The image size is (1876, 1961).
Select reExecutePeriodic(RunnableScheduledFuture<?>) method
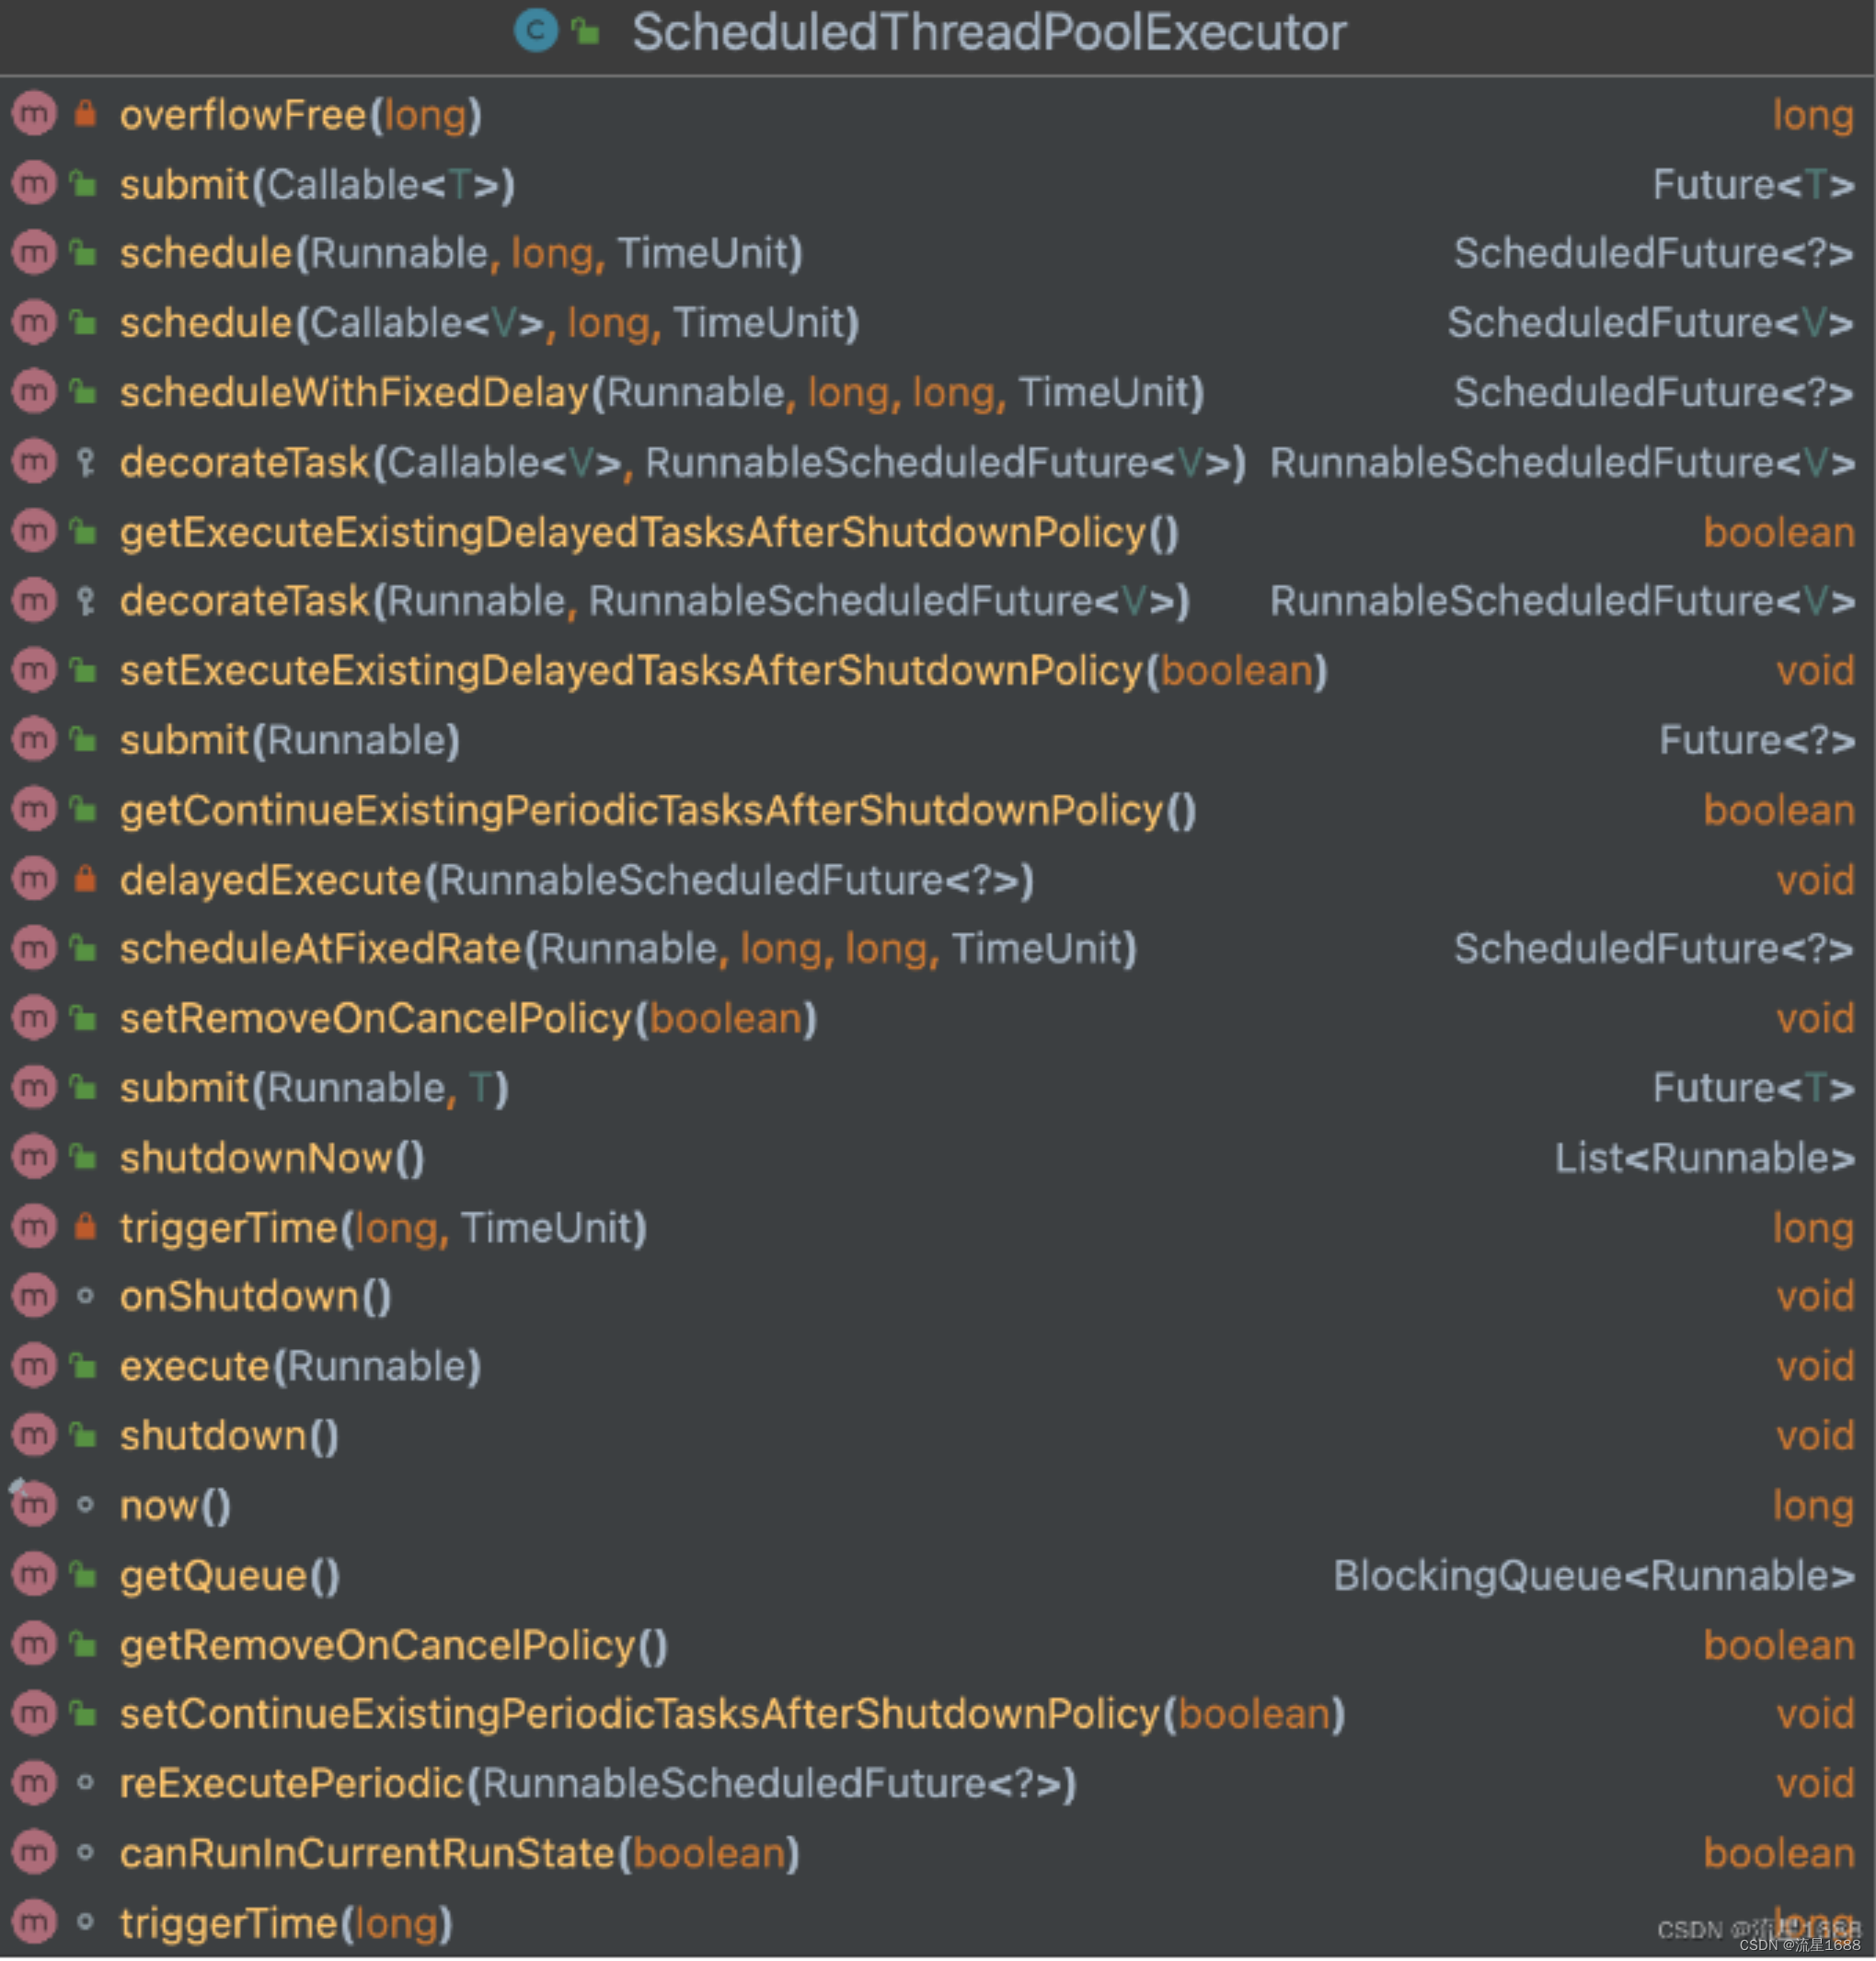tap(598, 1784)
